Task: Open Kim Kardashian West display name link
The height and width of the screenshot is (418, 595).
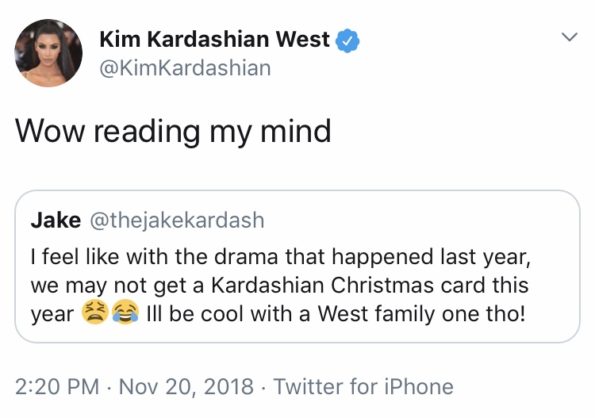Action: (214, 39)
